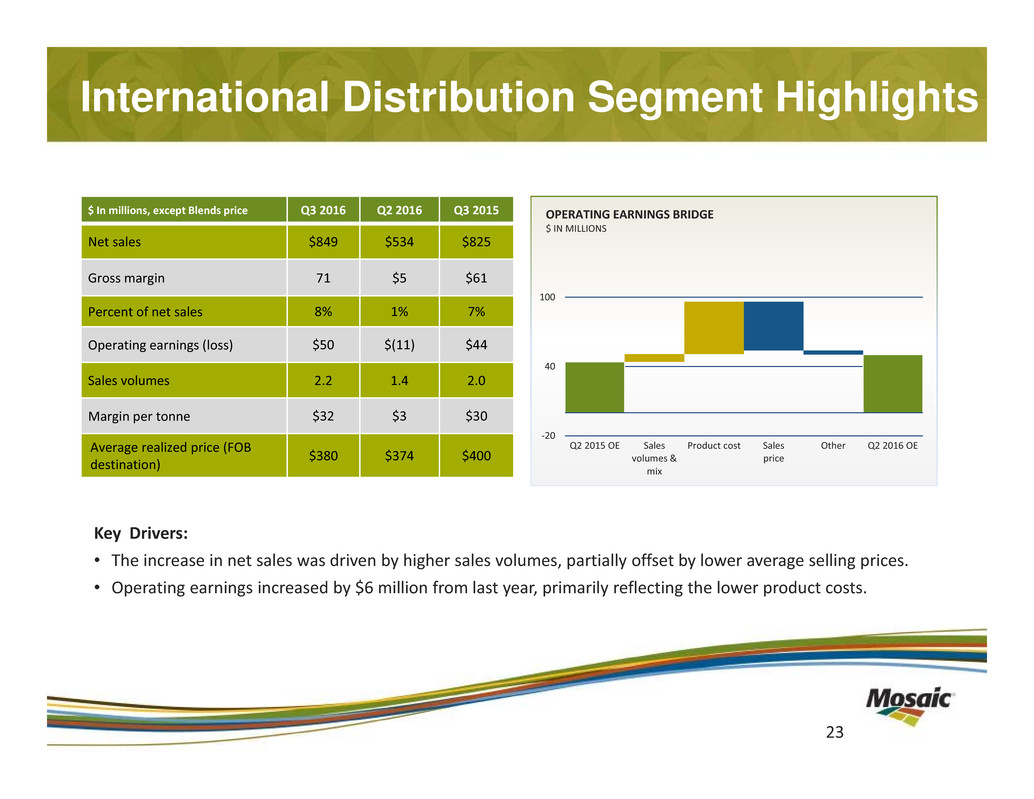This screenshot has height=799, width=1034.
Task: Click the Mosaic logo
Action: 909,699
